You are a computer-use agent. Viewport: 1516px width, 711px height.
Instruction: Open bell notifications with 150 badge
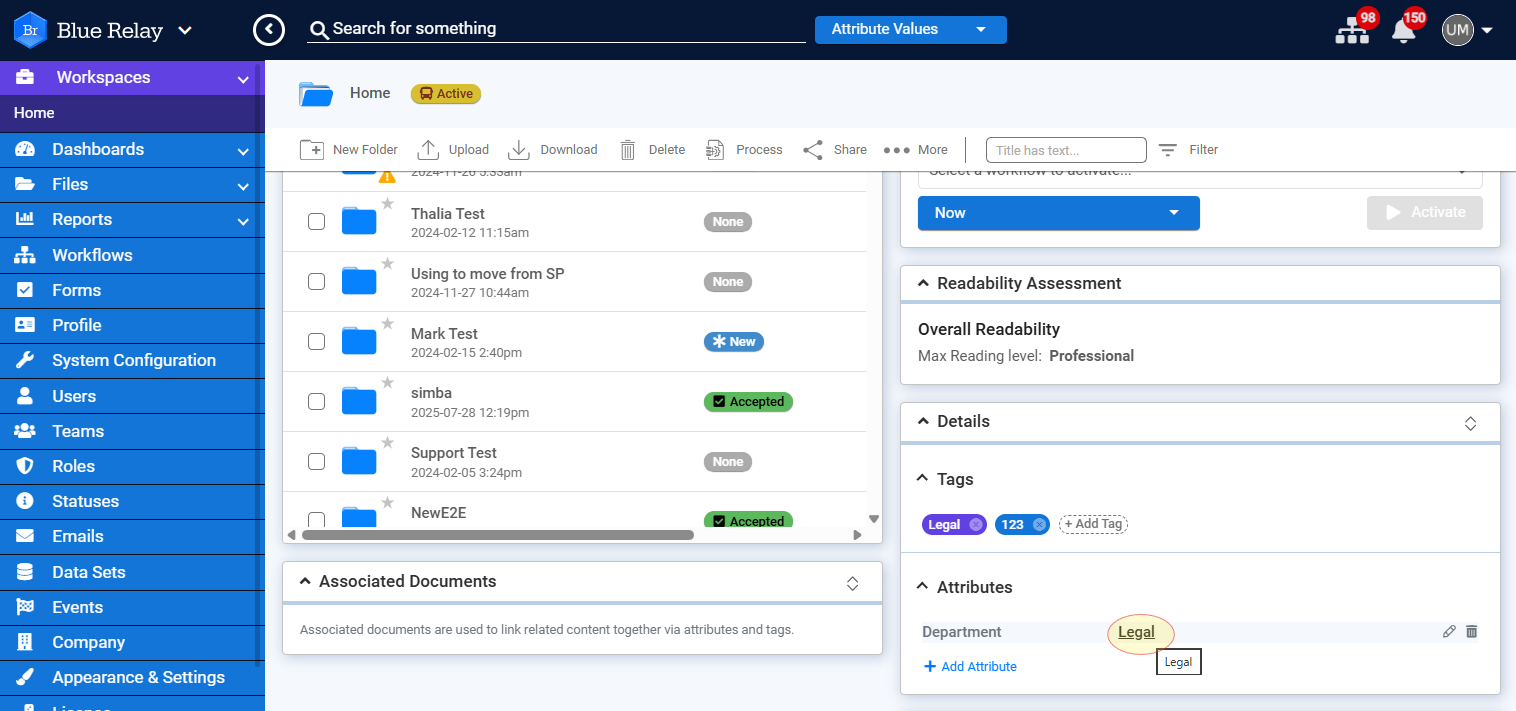(1404, 30)
